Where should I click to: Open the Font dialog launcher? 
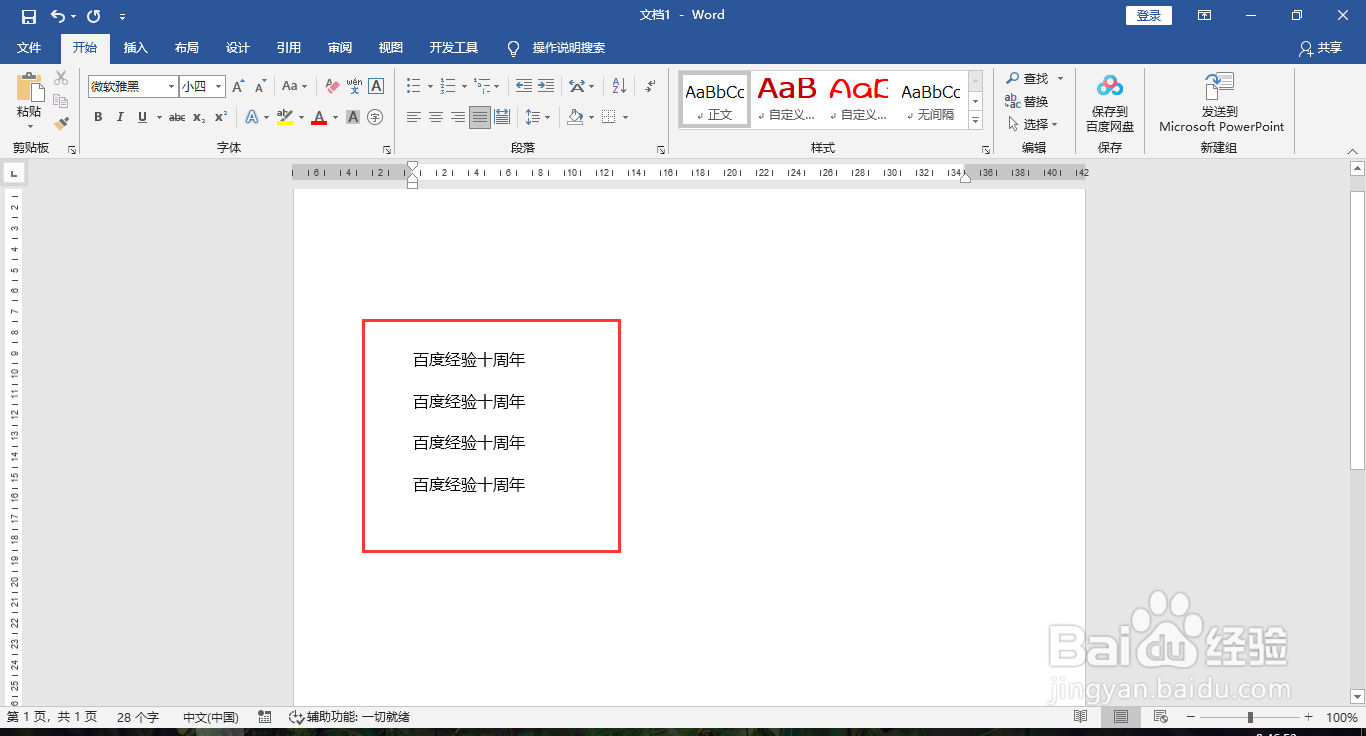(387, 150)
